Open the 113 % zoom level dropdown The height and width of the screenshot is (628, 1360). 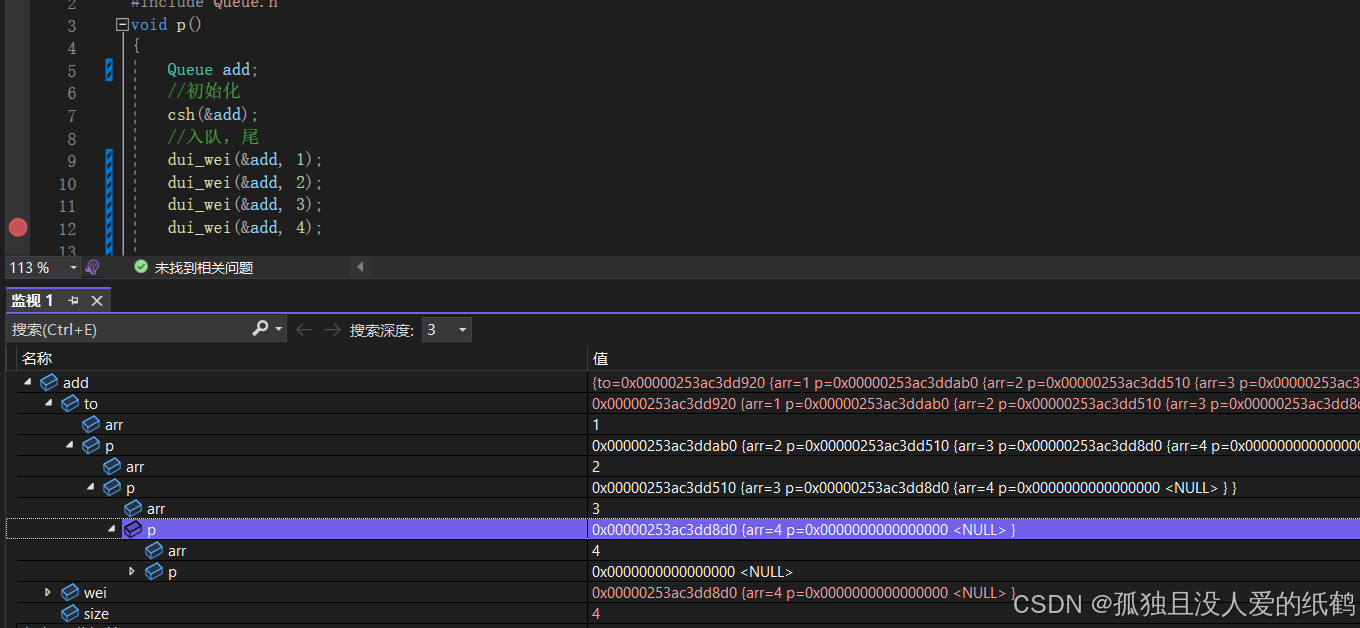coord(73,267)
